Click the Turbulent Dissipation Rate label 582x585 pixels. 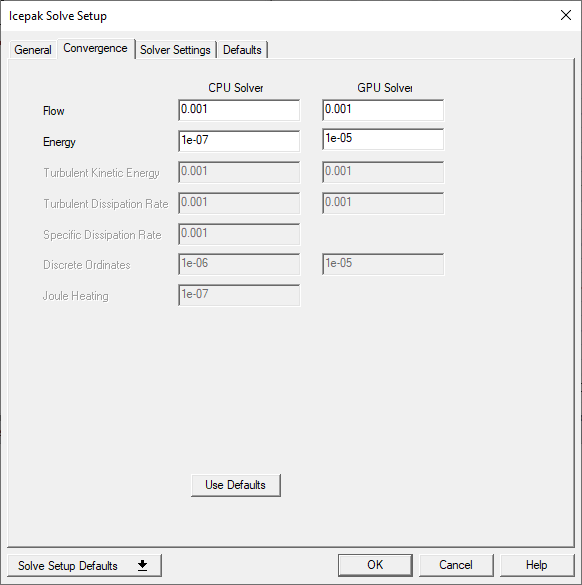click(x=106, y=204)
